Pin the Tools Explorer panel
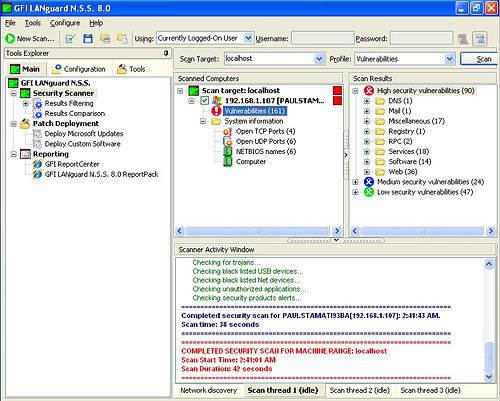 click(x=166, y=53)
